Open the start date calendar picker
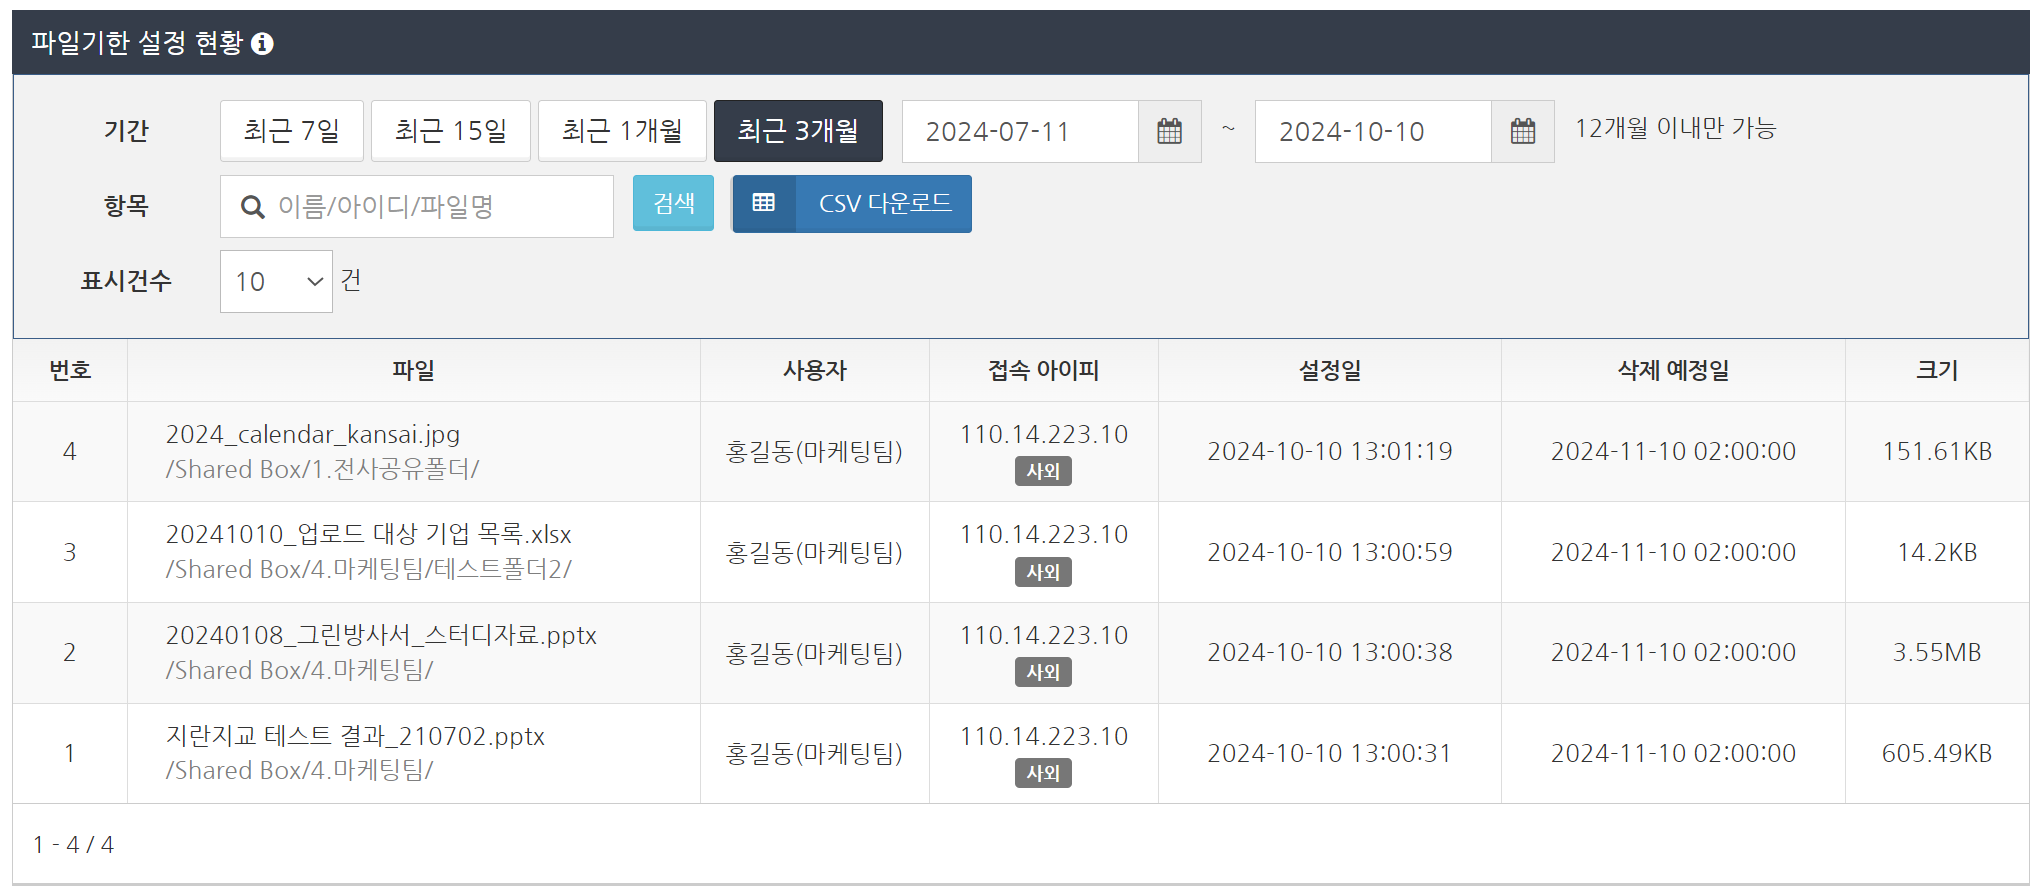The image size is (2044, 890). tap(1169, 131)
